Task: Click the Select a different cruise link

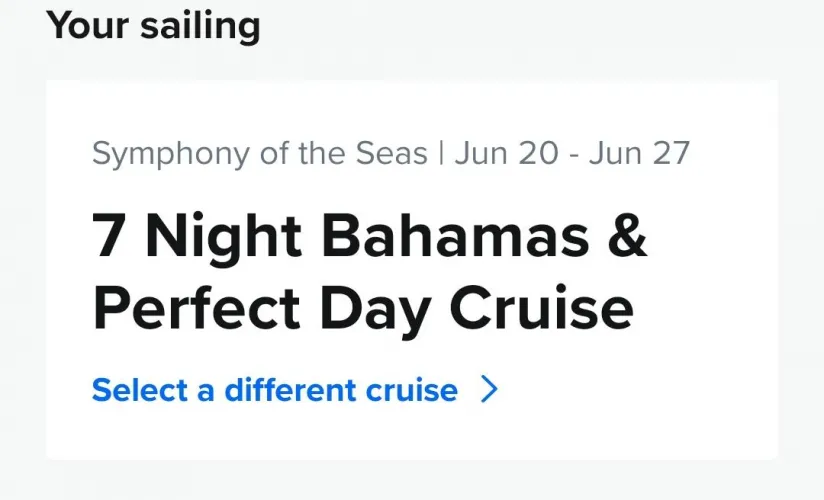Action: pos(275,389)
